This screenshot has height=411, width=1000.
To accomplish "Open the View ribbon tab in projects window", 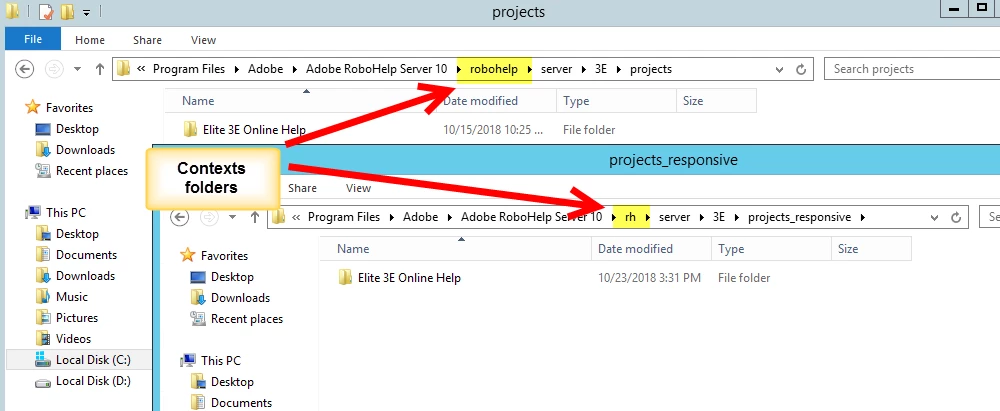I will coord(203,40).
